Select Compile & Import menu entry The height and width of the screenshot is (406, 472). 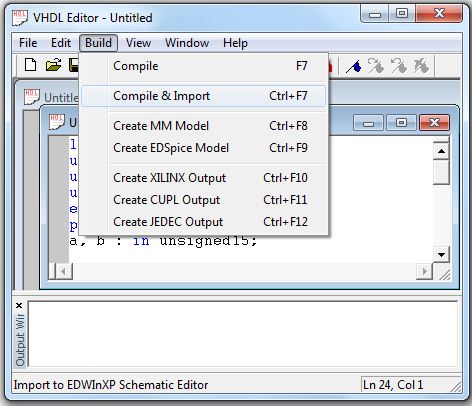point(203,96)
